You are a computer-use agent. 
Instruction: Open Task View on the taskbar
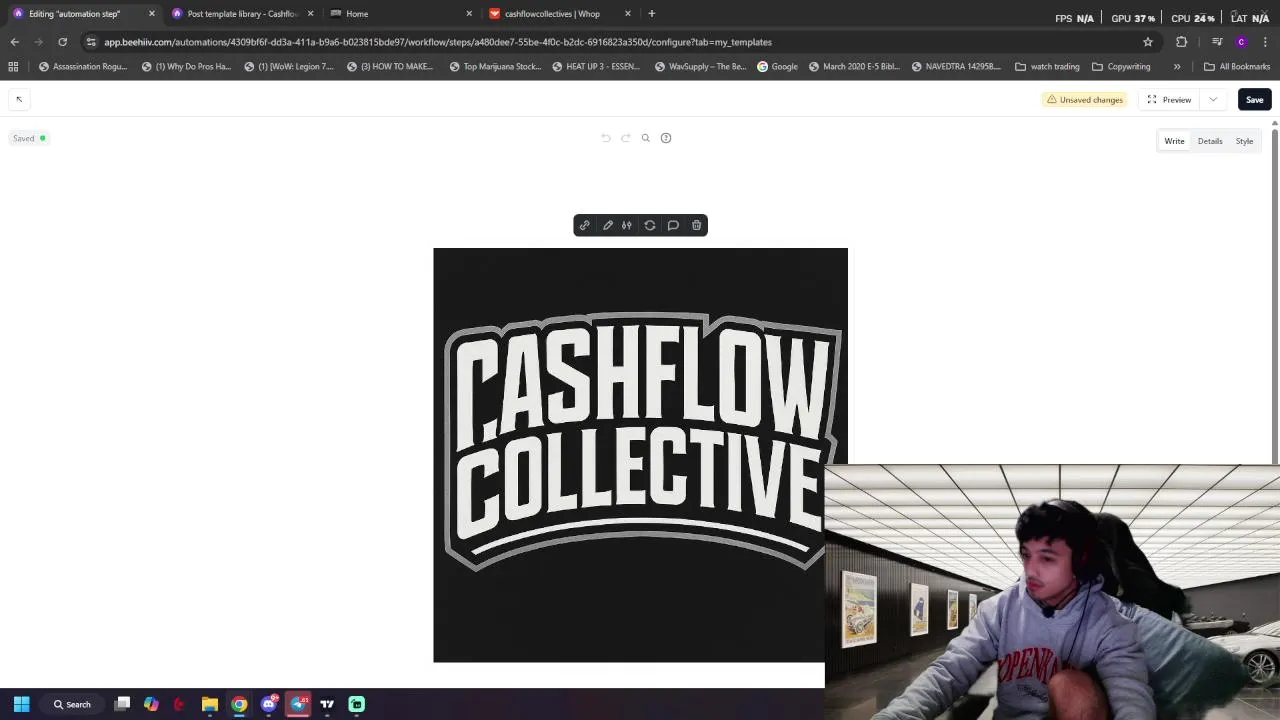122,704
